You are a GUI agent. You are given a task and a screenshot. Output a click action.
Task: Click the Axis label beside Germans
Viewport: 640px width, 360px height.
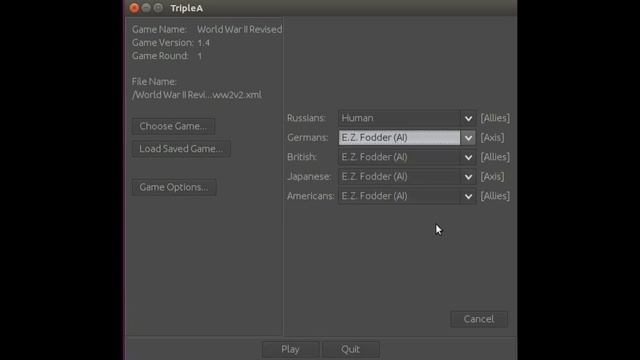(492, 138)
